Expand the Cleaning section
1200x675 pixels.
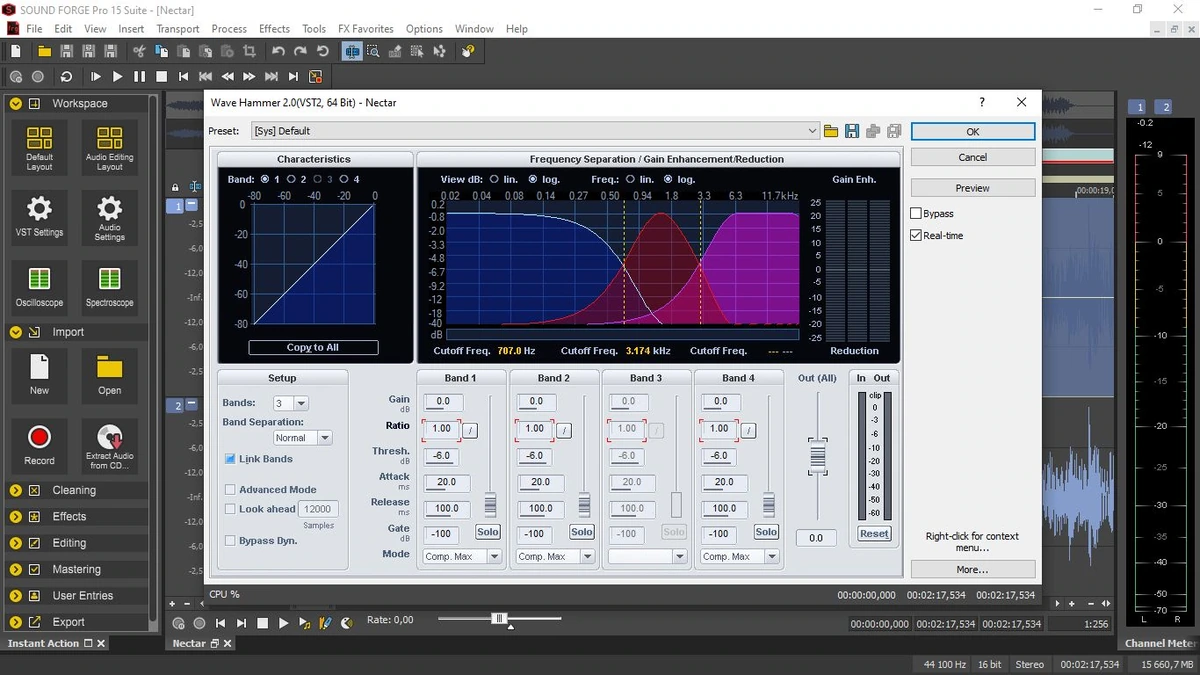click(x=16, y=491)
